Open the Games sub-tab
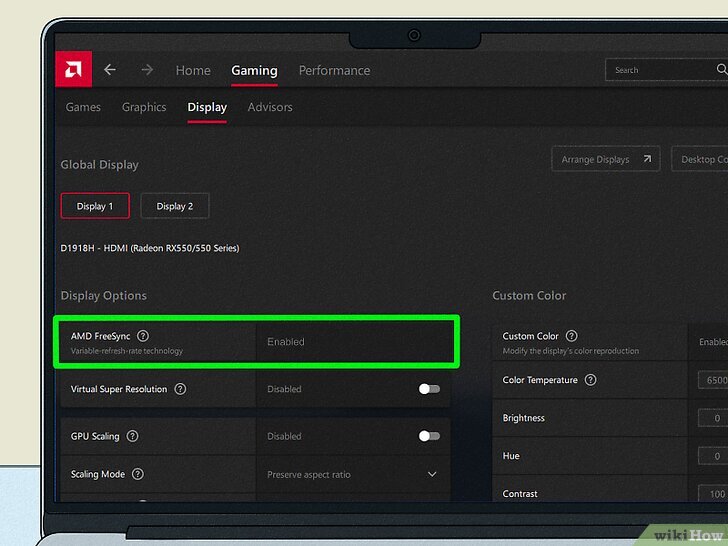Viewport: 728px width, 546px height. pos(83,107)
